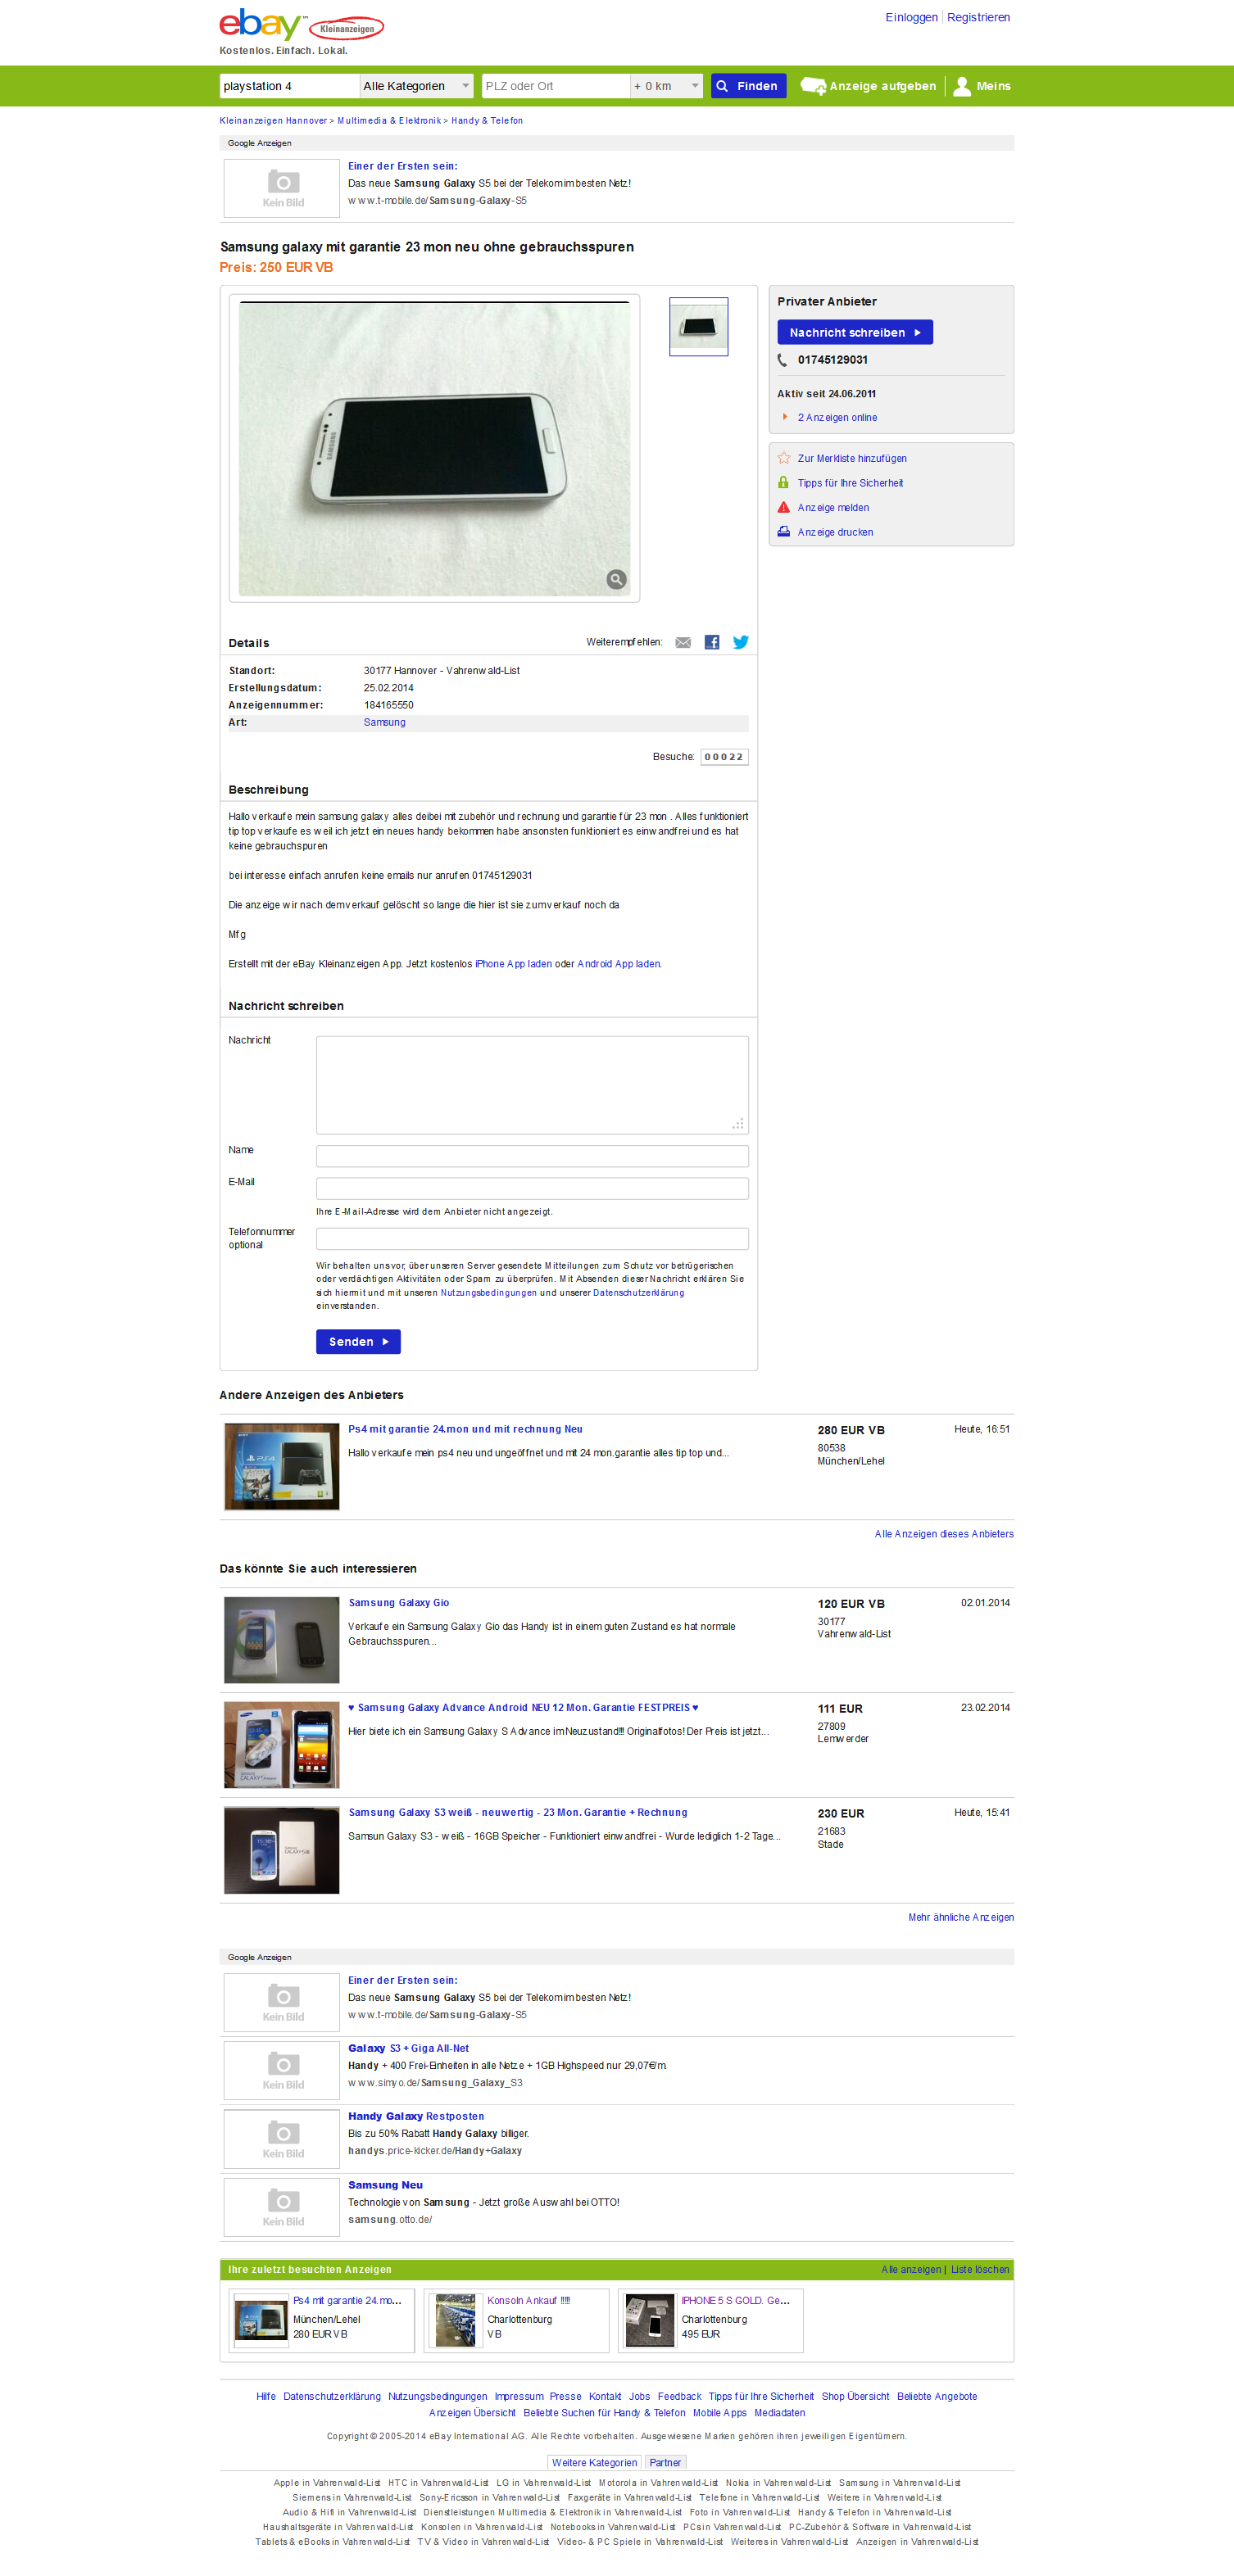Click the star icon for Merkliste
Image resolution: width=1234 pixels, height=2576 pixels.
pyautogui.click(x=784, y=458)
